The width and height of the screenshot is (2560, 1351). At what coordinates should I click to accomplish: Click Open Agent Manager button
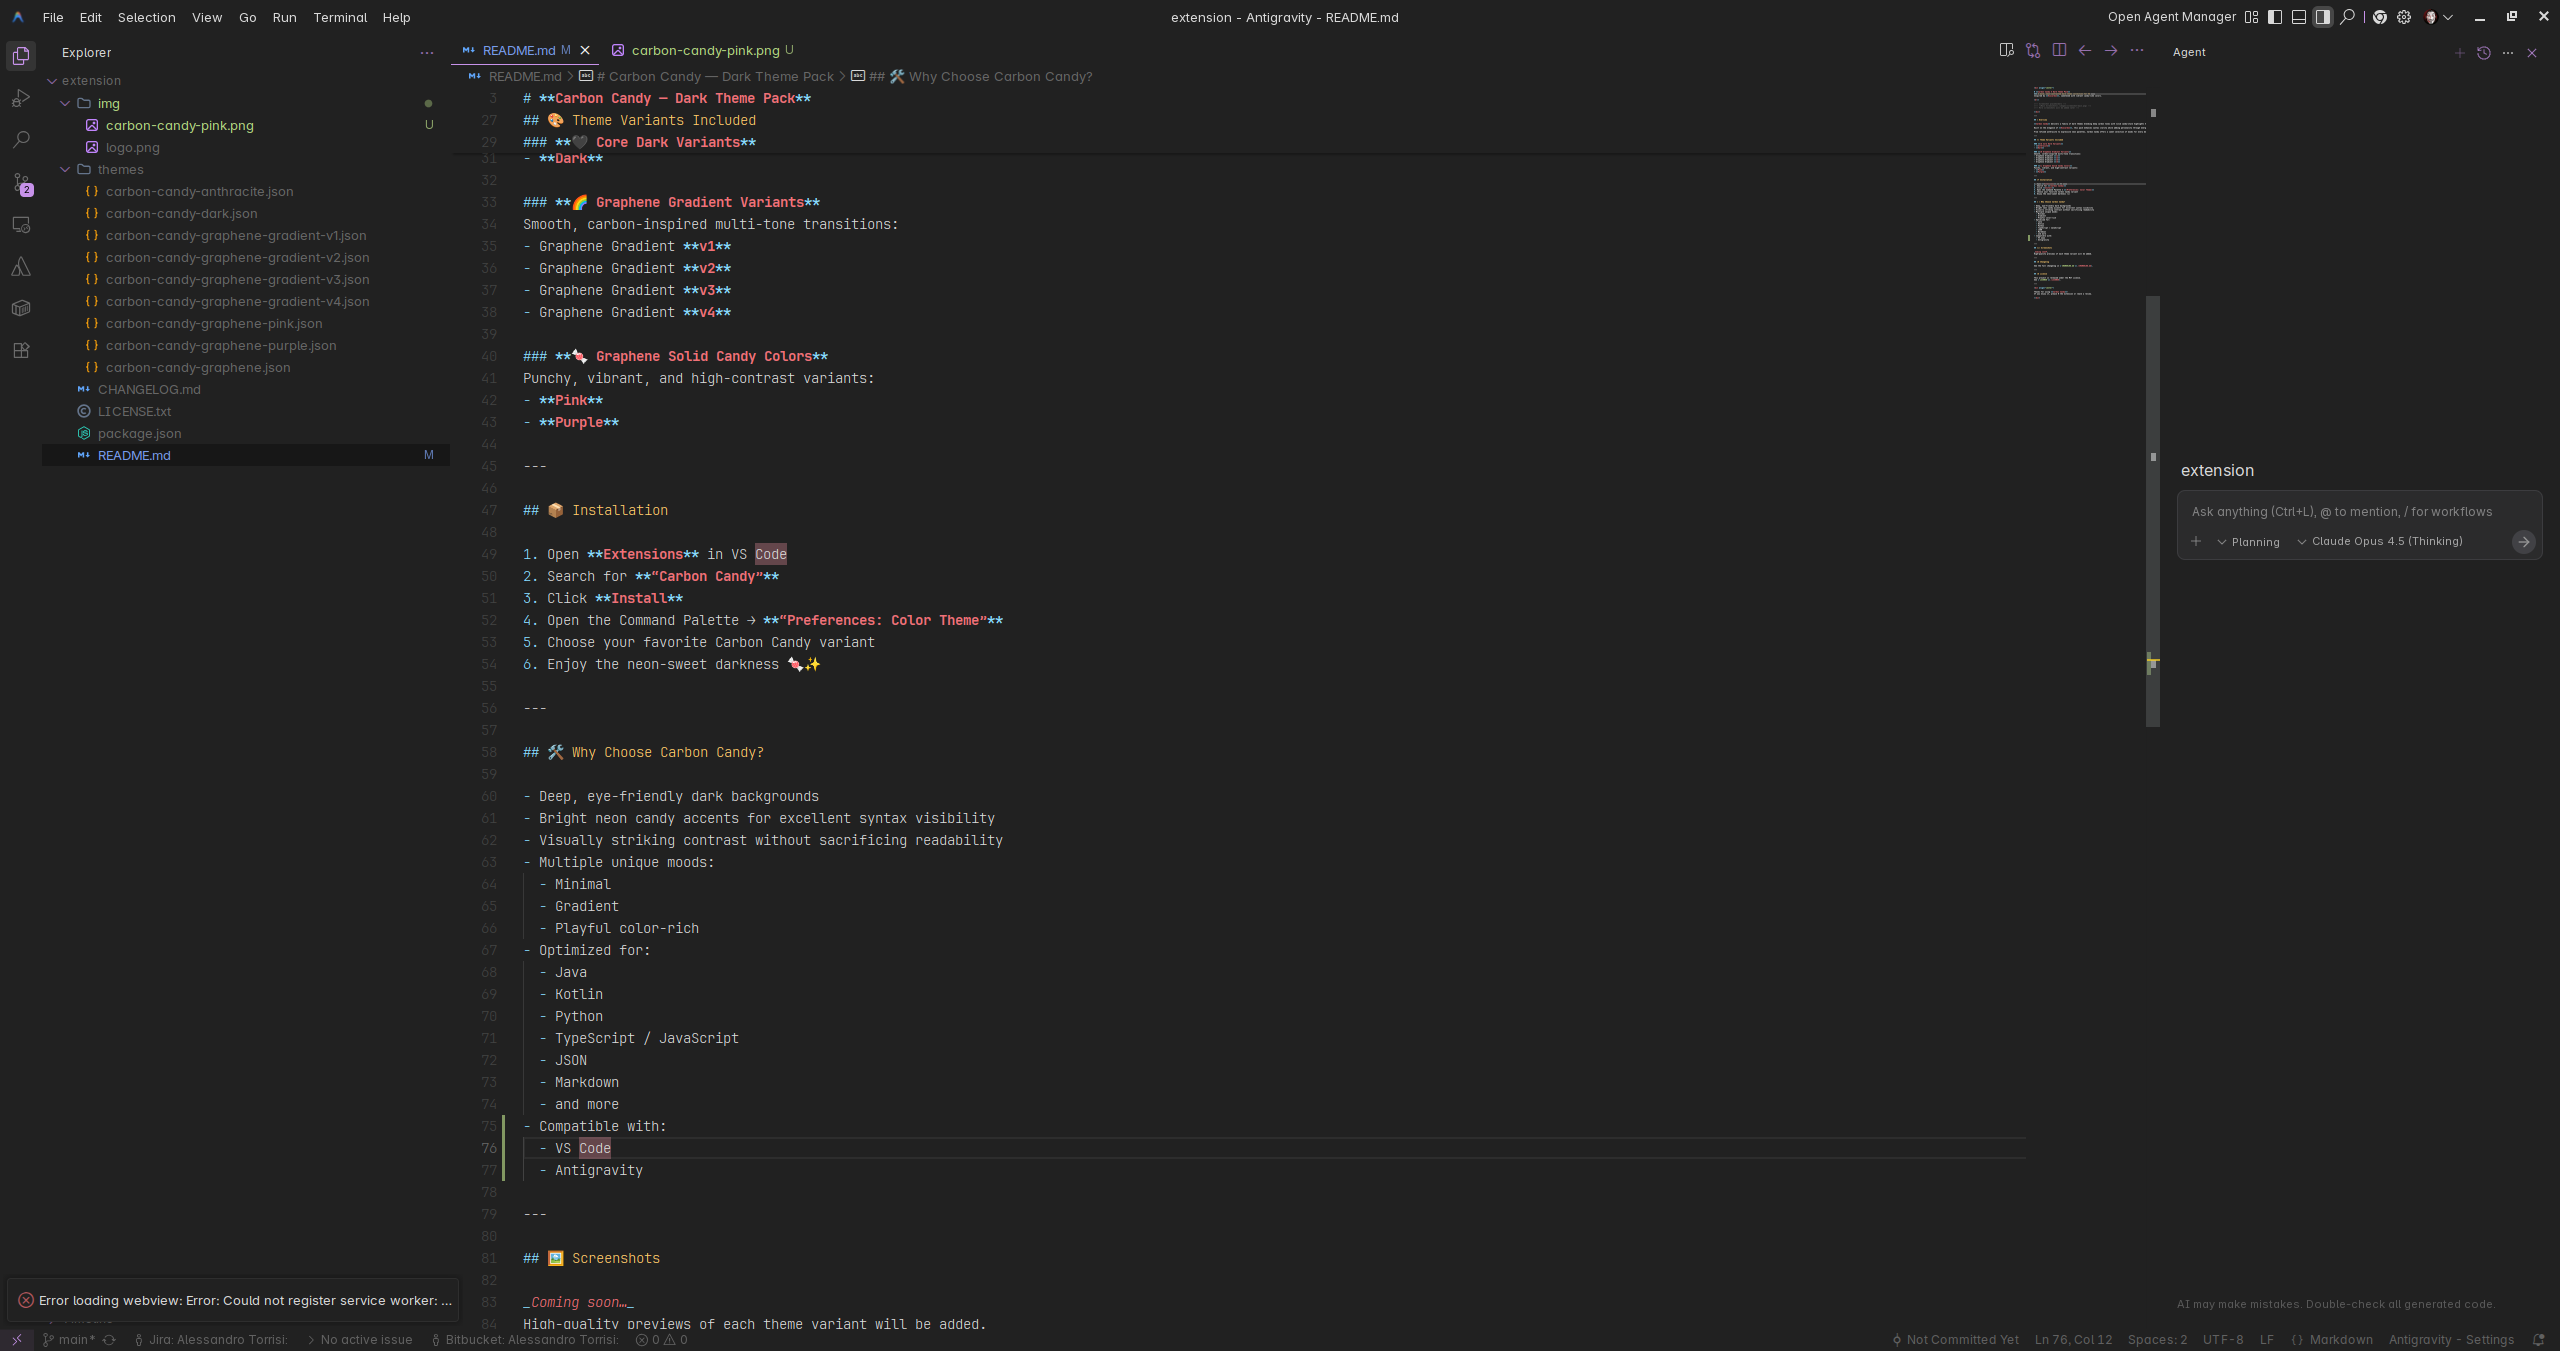pyautogui.click(x=2171, y=17)
